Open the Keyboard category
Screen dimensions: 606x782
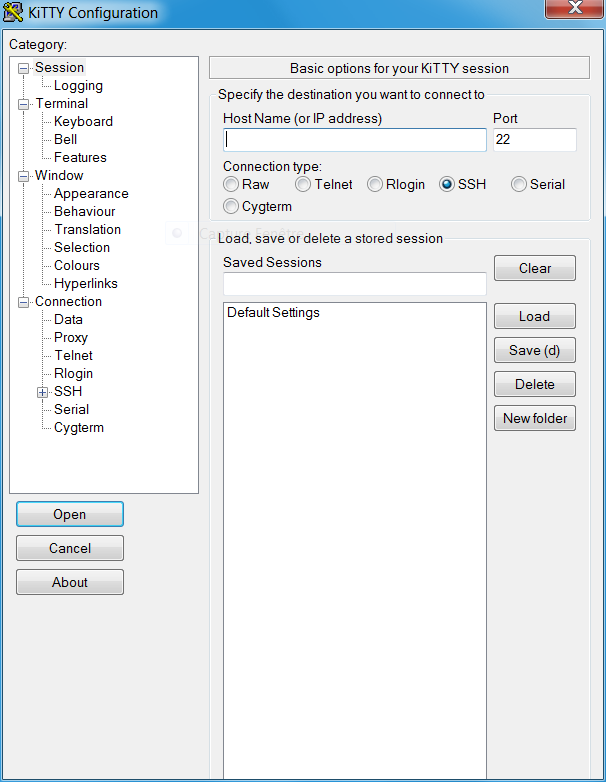pyautogui.click(x=83, y=122)
